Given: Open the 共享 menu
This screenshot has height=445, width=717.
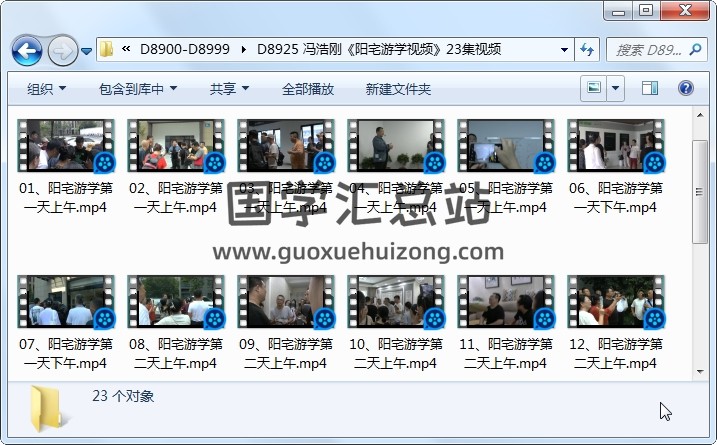Looking at the screenshot, I should pos(229,89).
